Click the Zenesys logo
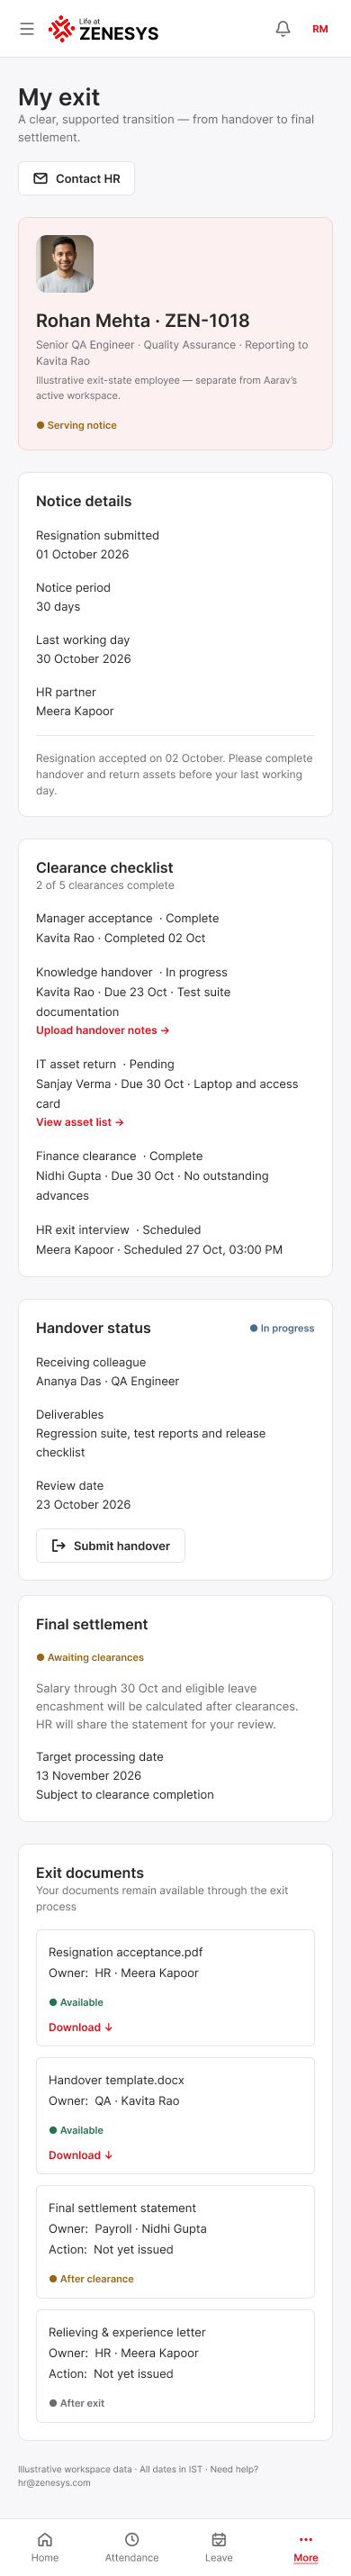351x2576 pixels. pyautogui.click(x=103, y=29)
